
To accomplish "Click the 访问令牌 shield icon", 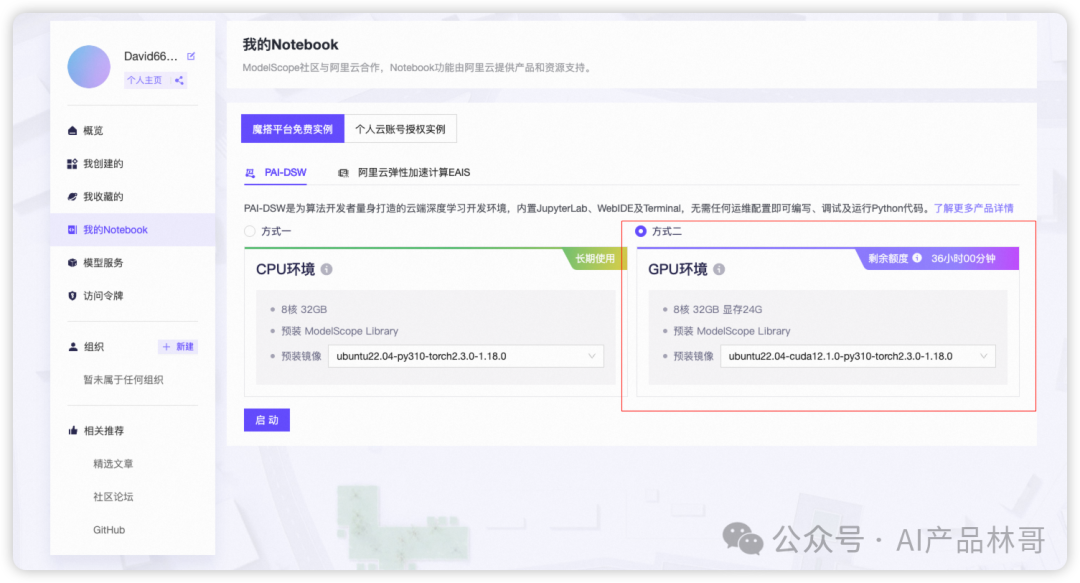I will click(x=72, y=296).
